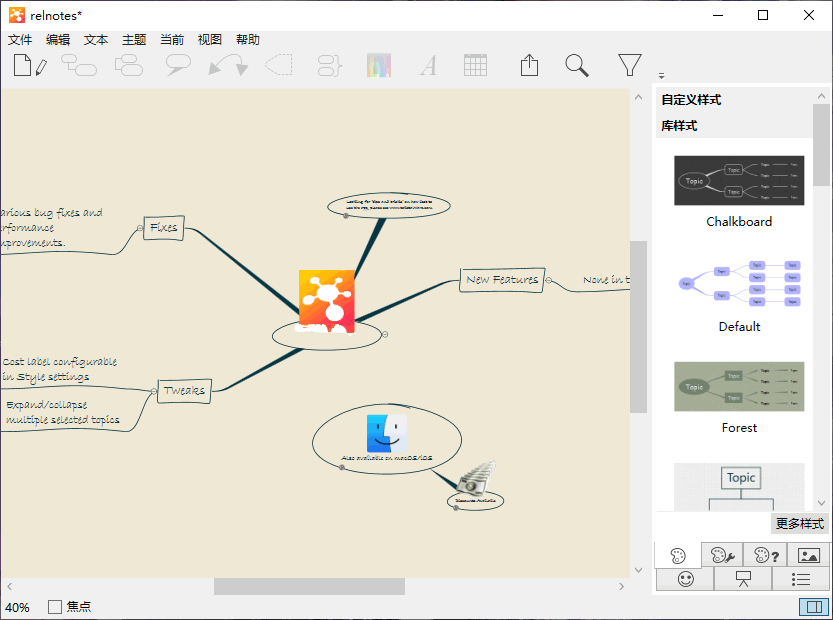
Task: Click the table calendar grid icon
Action: [475, 65]
